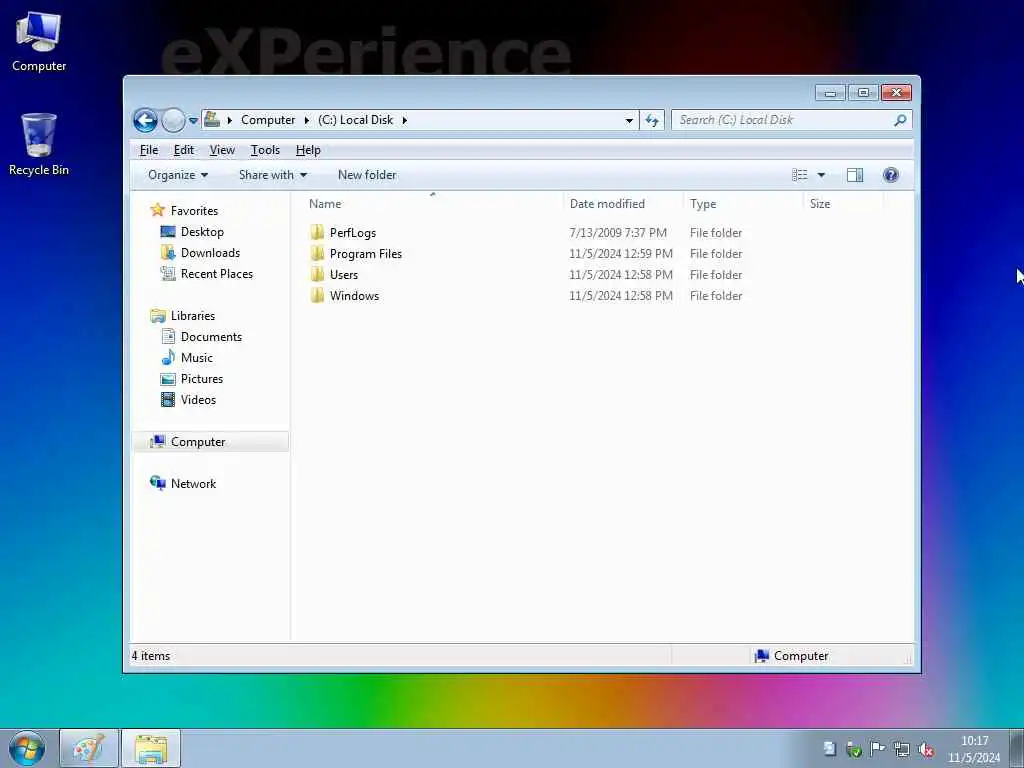
Task: Open the View menu
Action: [x=222, y=150]
